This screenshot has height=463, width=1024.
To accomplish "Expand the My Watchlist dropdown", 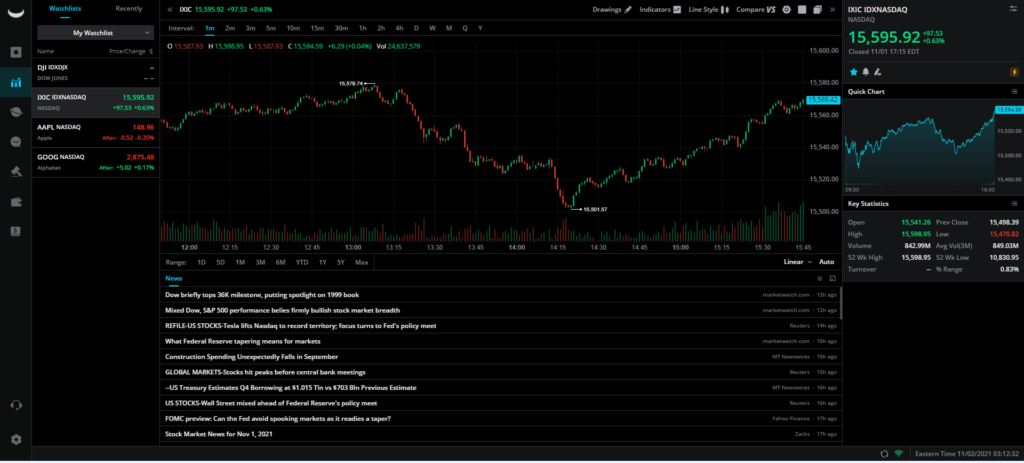I will tap(96, 32).
